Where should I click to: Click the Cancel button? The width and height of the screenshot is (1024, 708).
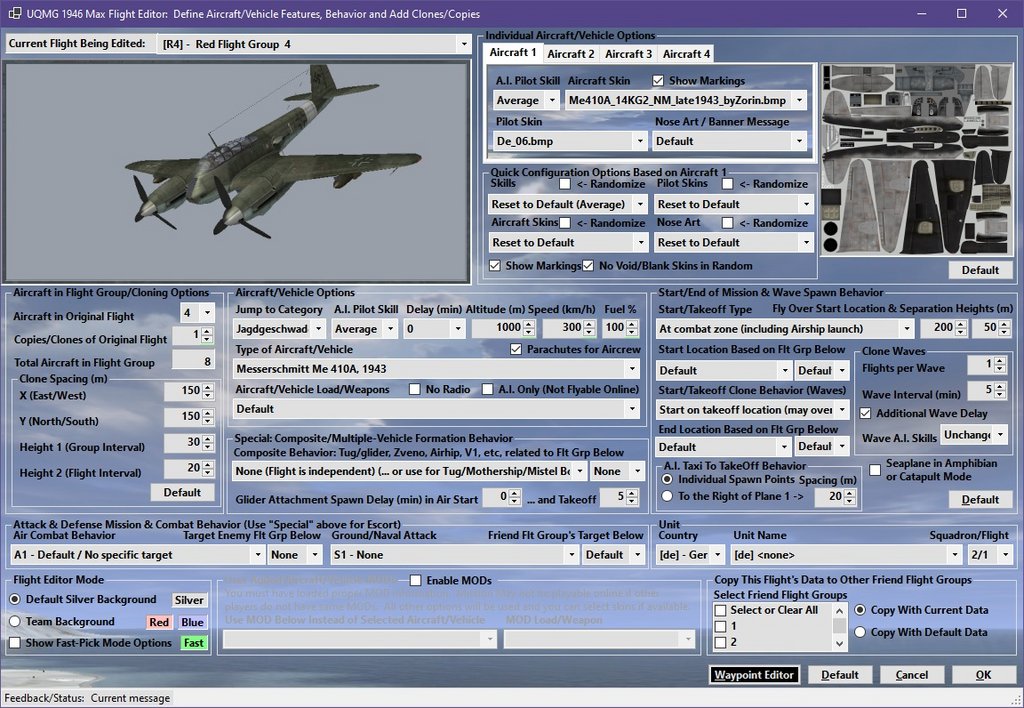click(x=912, y=675)
